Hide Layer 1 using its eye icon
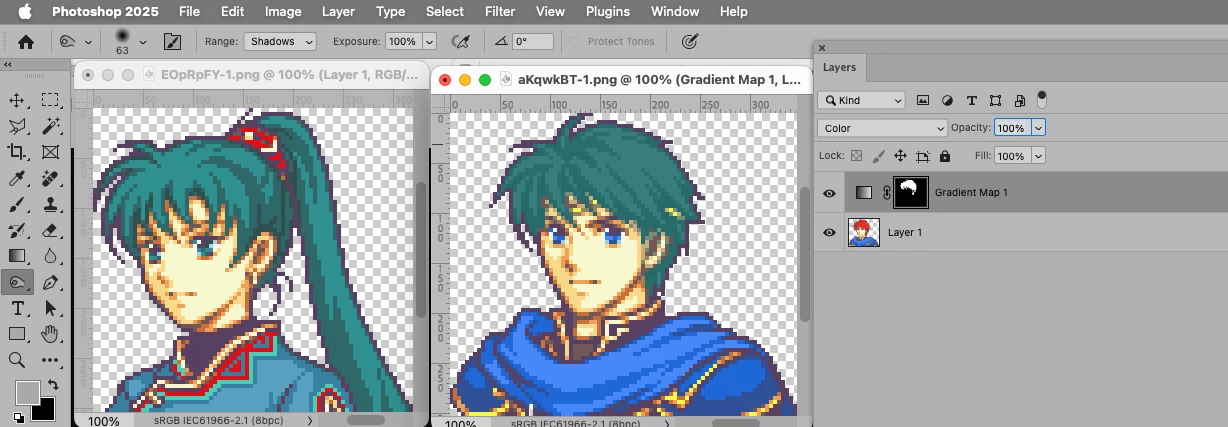This screenshot has width=1228, height=427. pyautogui.click(x=829, y=233)
